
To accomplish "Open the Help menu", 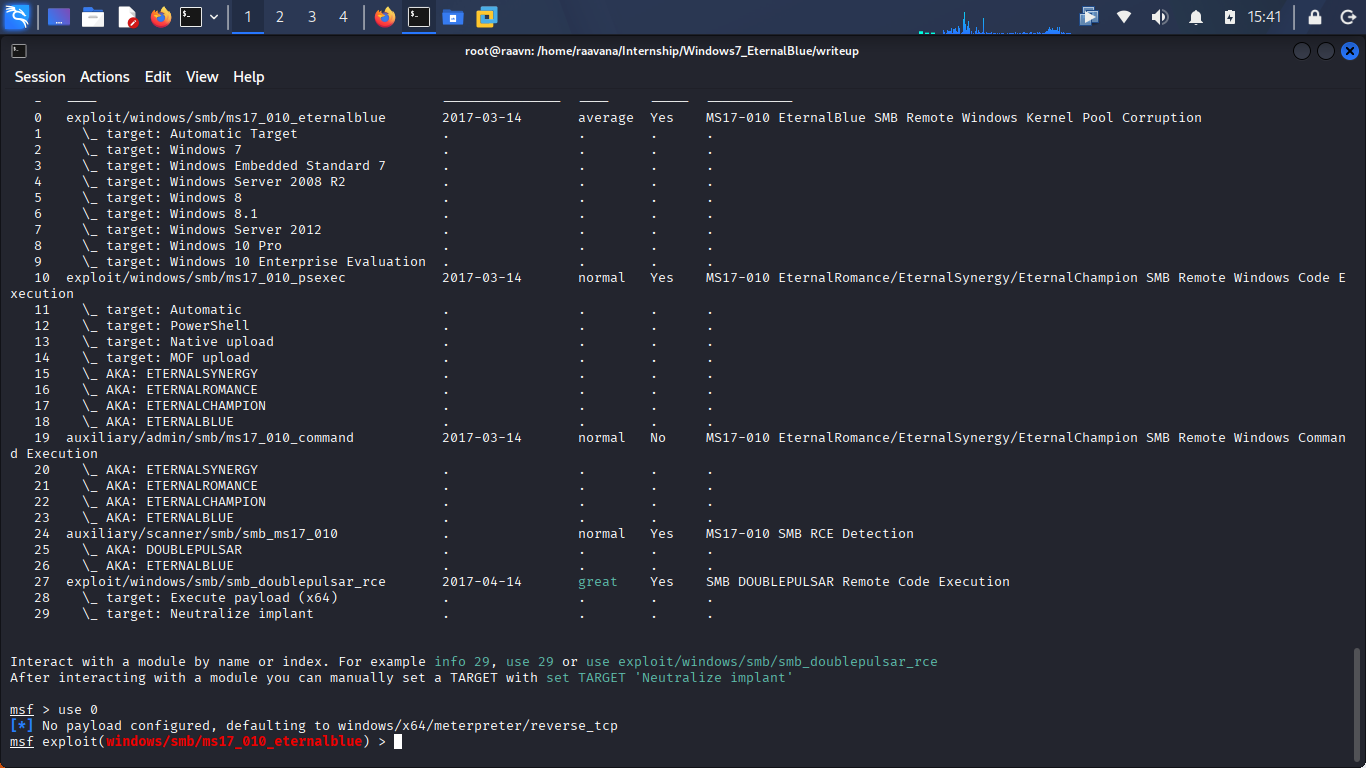I will pos(249,77).
